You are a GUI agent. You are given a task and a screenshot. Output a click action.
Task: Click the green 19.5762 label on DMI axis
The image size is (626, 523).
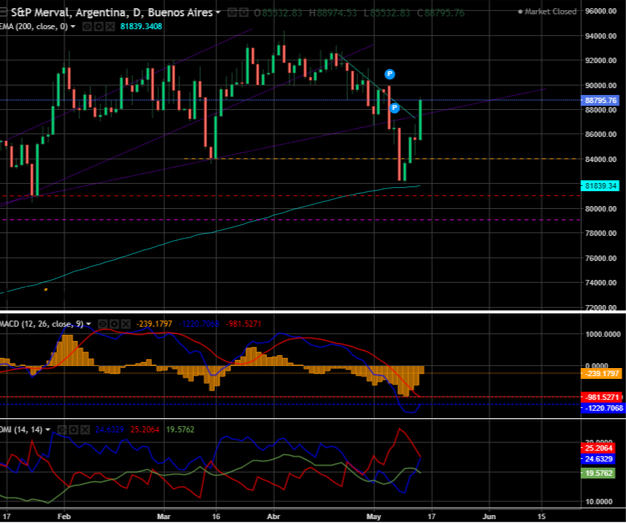coord(598,473)
